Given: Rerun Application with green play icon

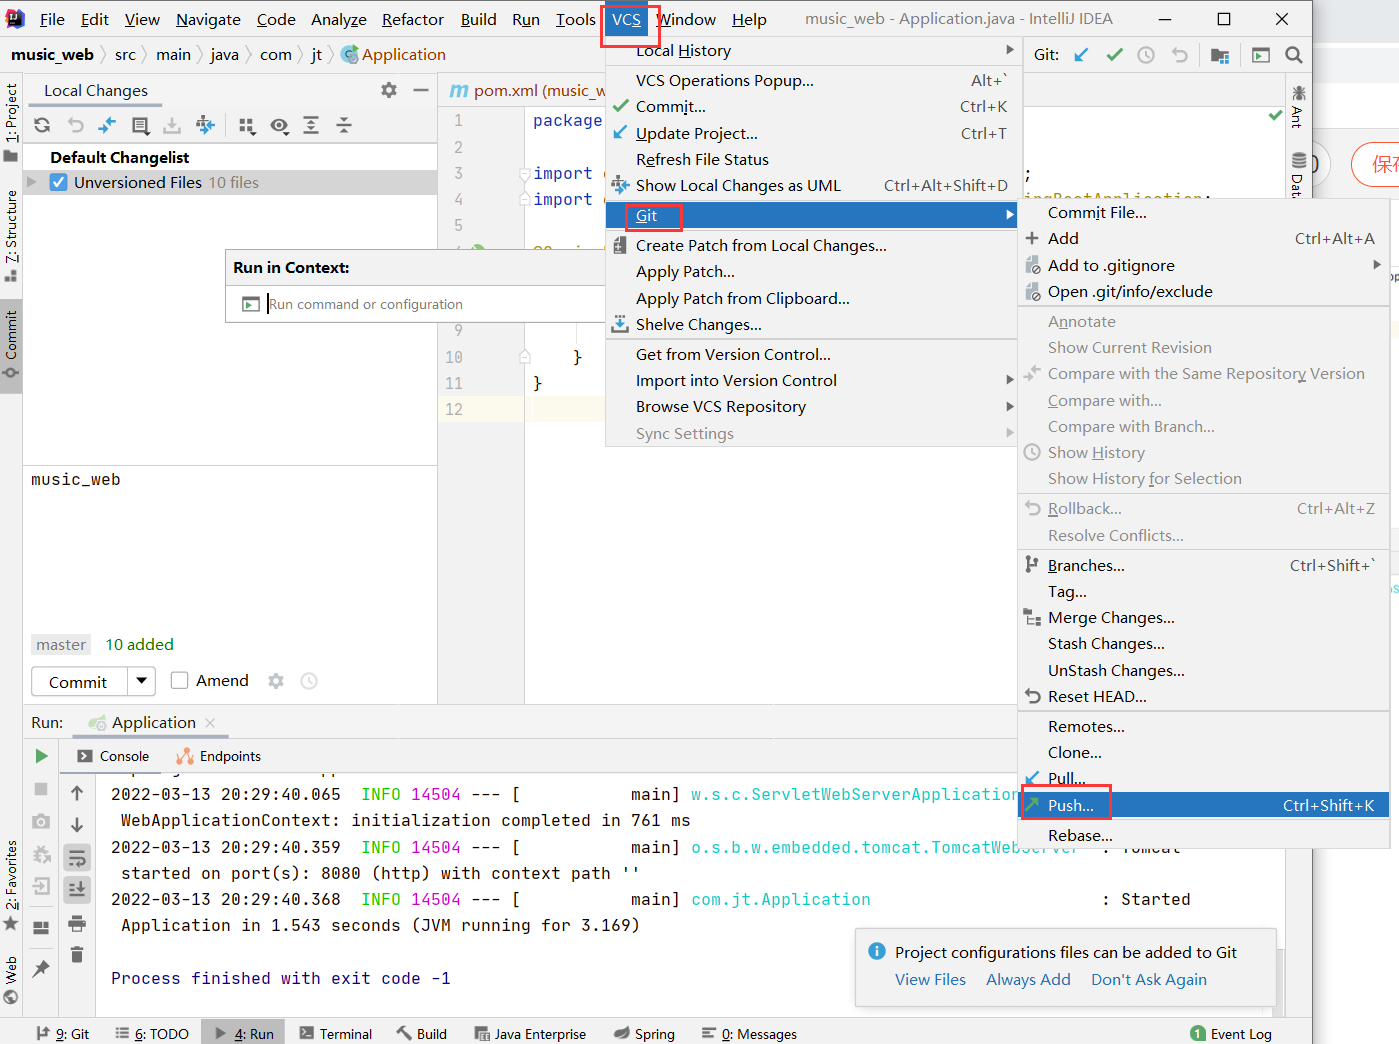Looking at the screenshot, I should (41, 756).
